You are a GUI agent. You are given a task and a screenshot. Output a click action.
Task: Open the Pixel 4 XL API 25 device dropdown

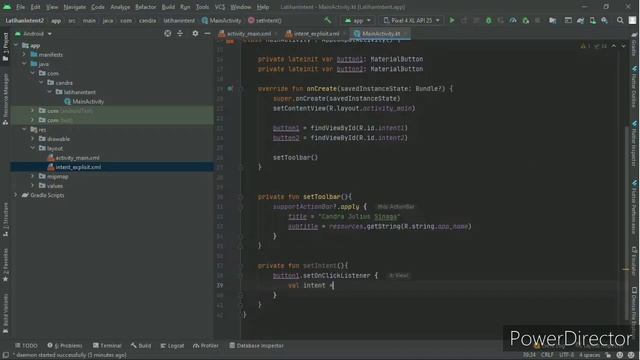point(411,20)
